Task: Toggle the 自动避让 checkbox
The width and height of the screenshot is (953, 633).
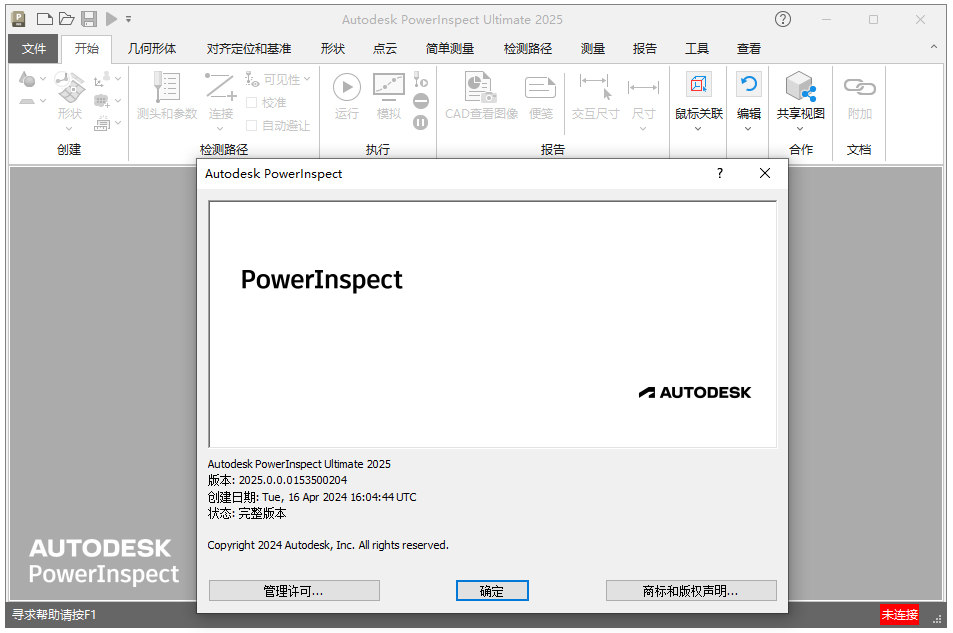Action: coord(252,125)
